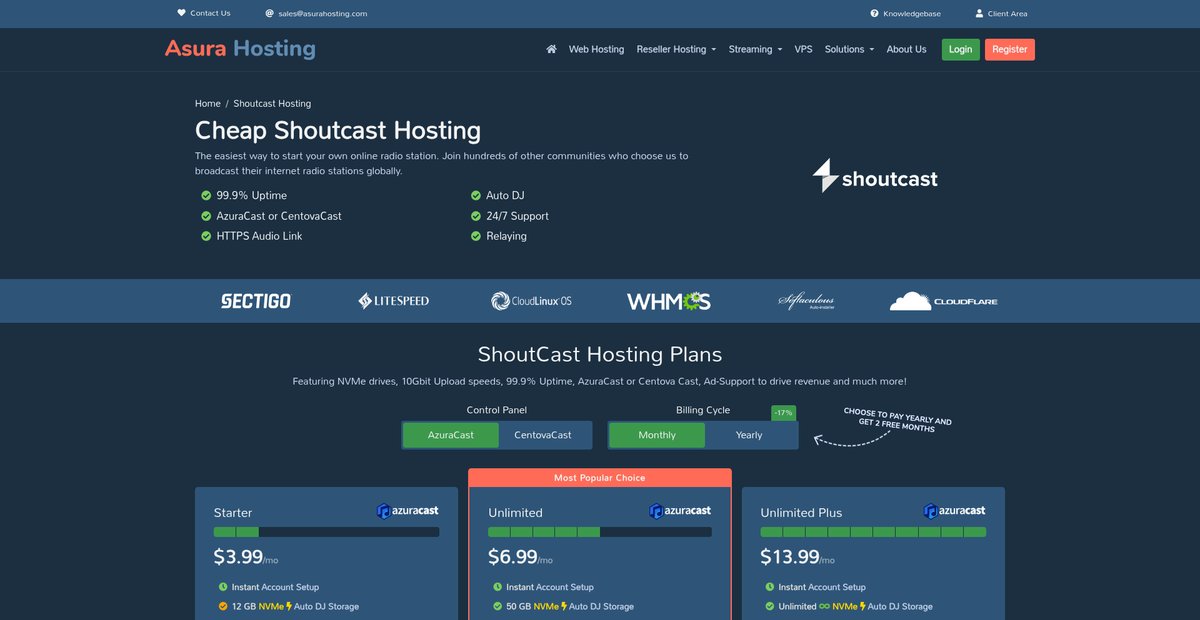The width and height of the screenshot is (1200, 620).
Task: Click the Register button
Action: pyautogui.click(x=1009, y=49)
